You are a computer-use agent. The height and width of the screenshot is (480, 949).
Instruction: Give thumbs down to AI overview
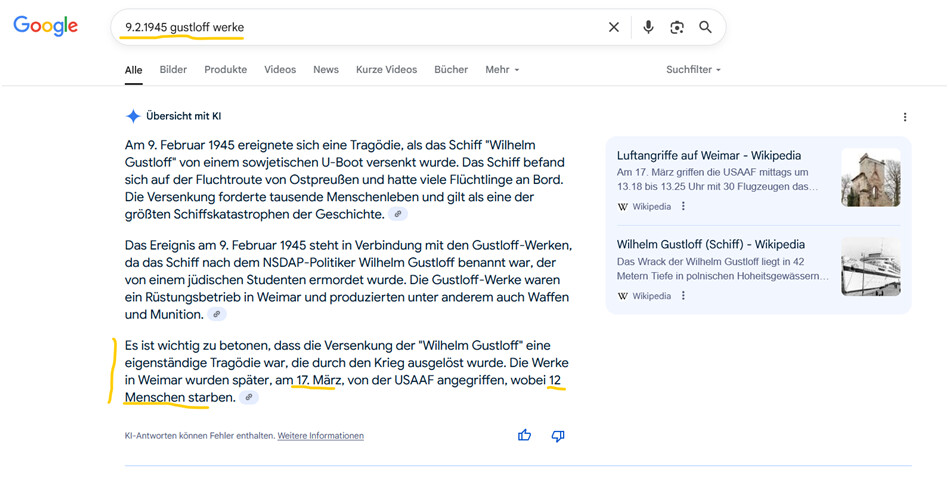(x=558, y=436)
